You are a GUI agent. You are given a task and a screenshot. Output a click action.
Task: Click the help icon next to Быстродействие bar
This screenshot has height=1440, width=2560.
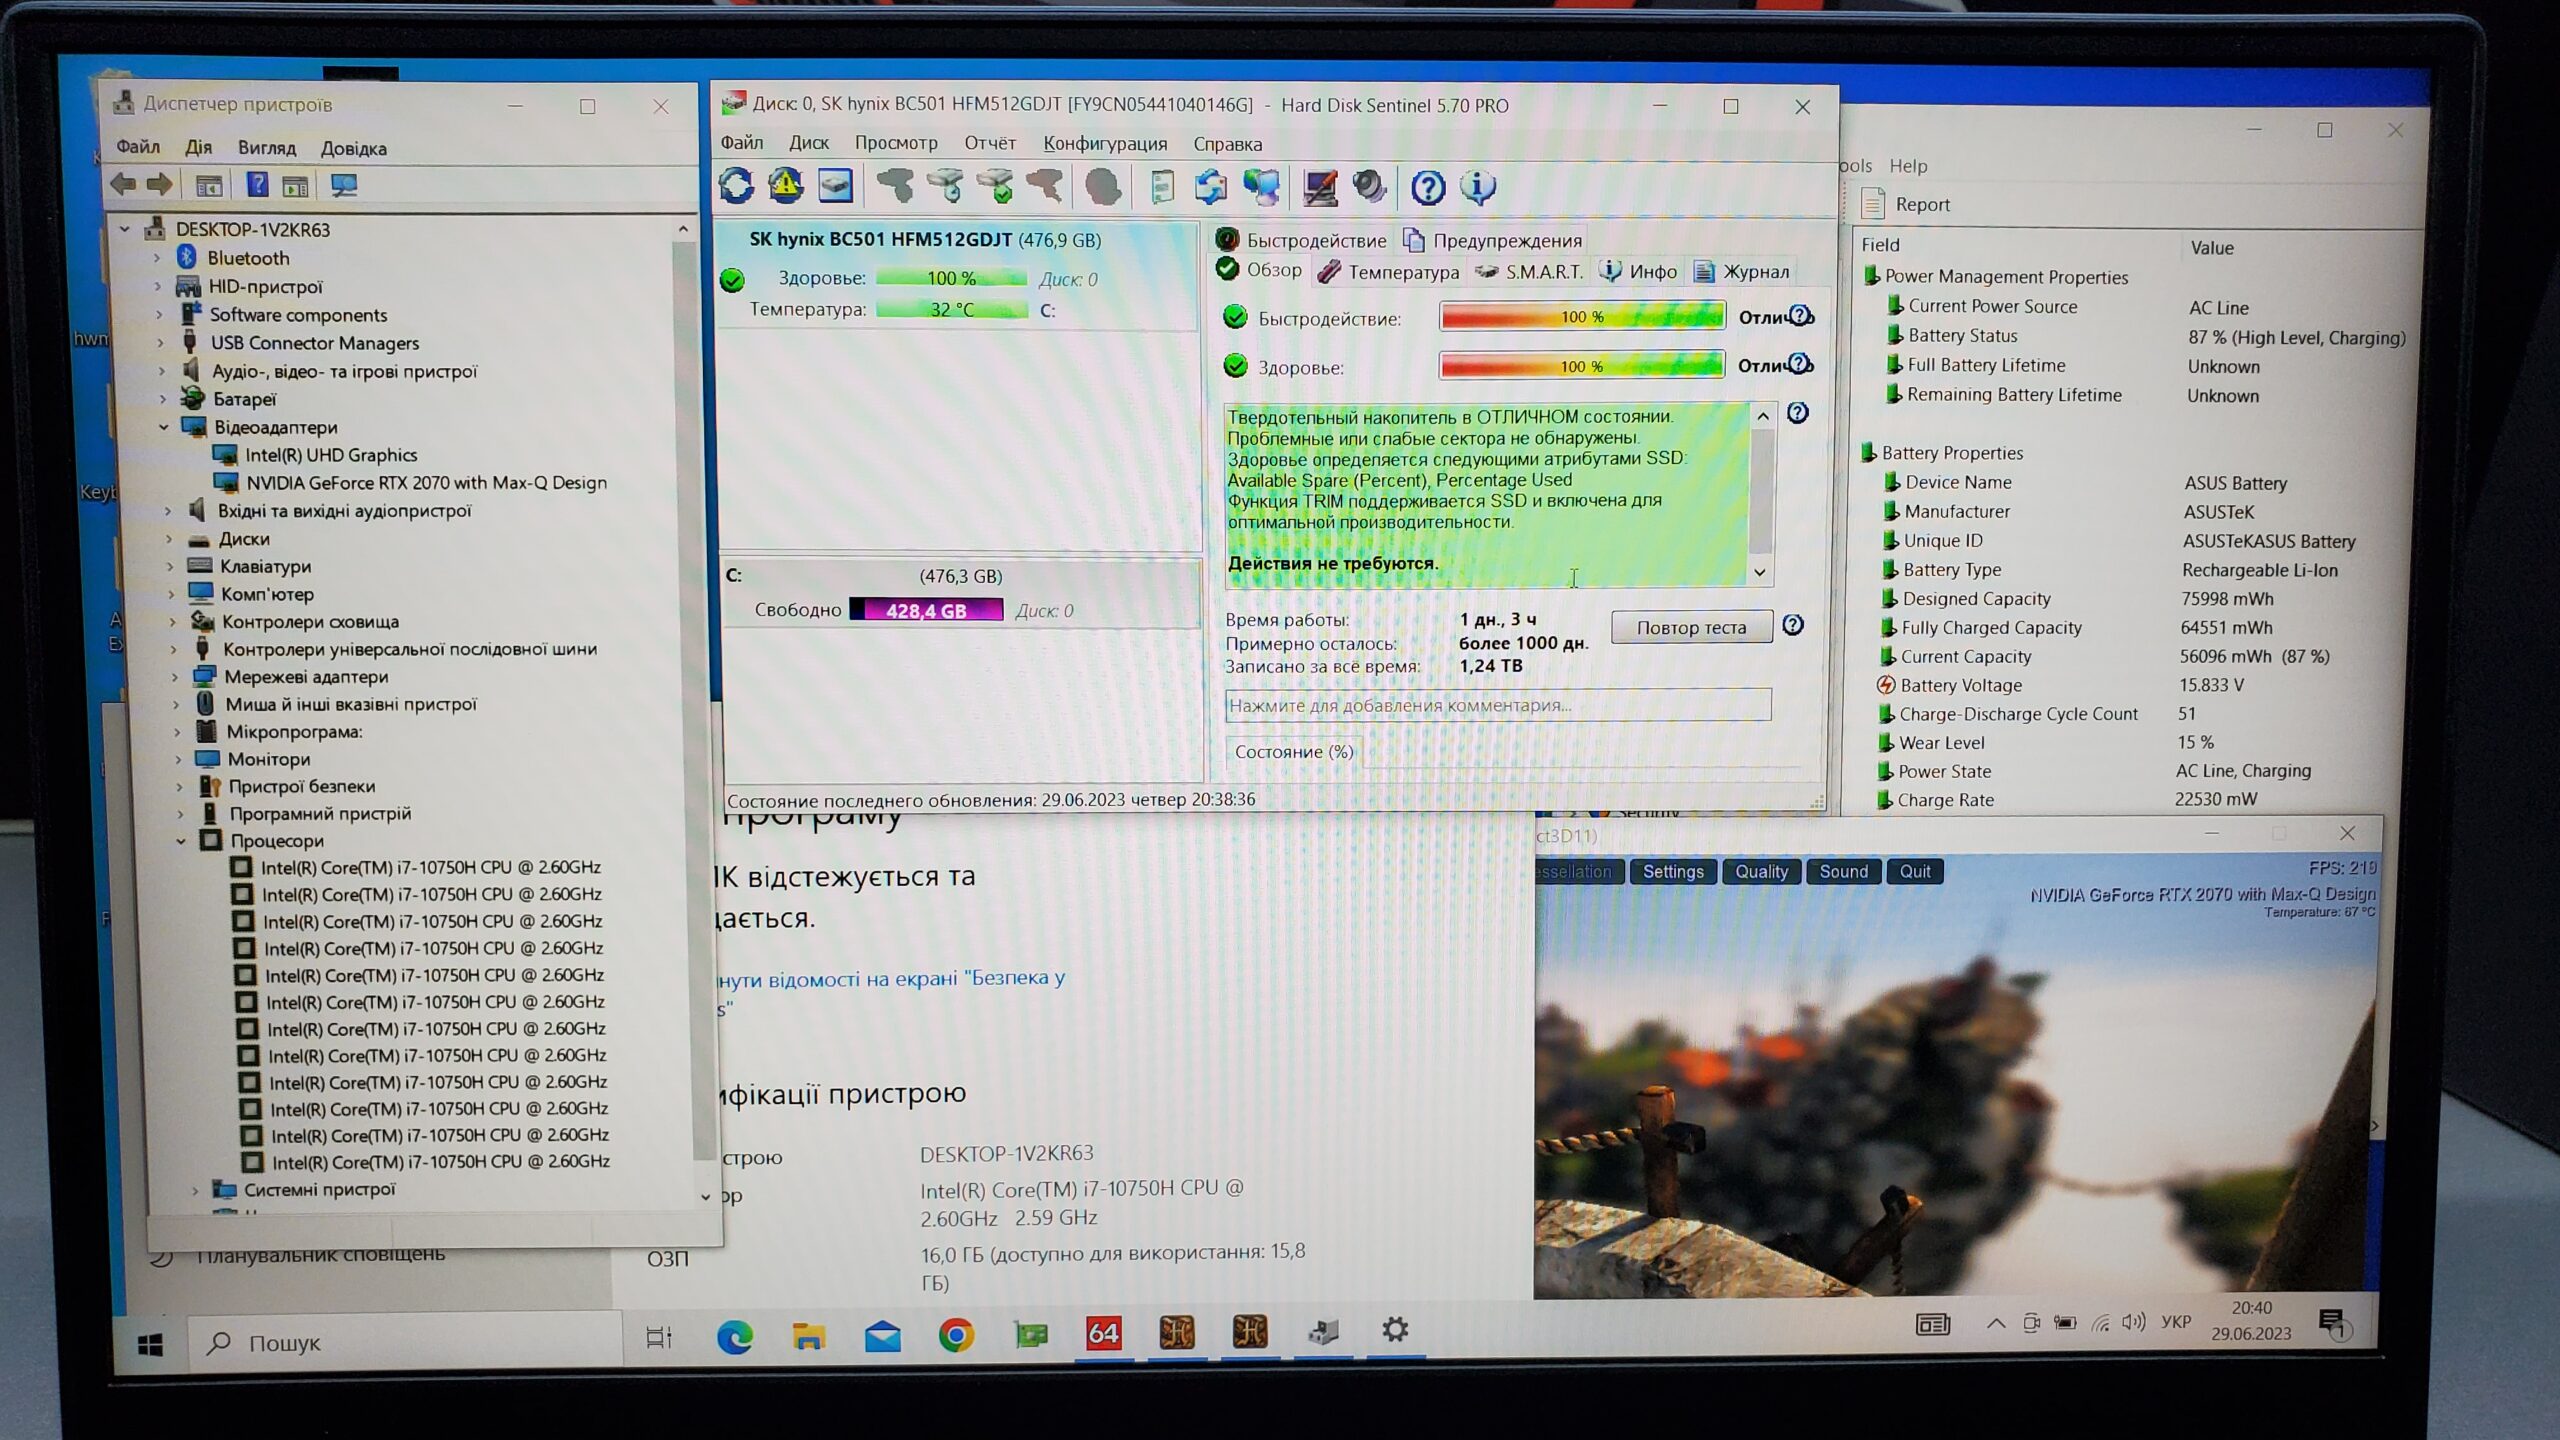[1801, 316]
